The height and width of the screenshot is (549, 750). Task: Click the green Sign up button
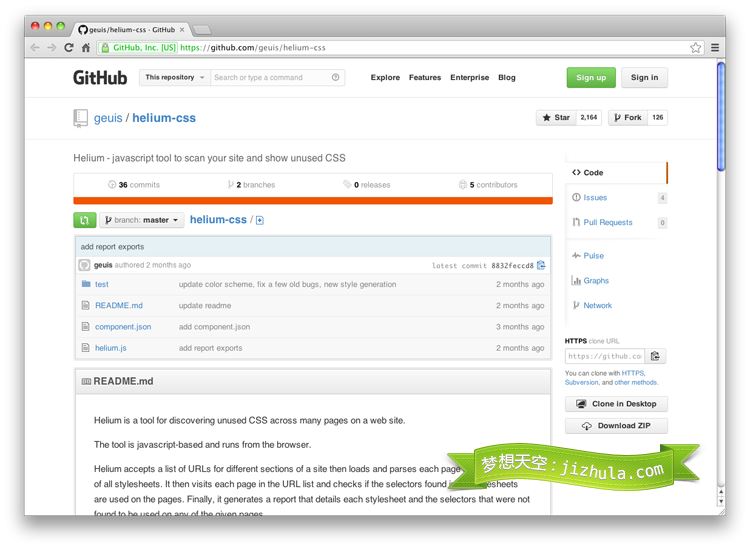tap(591, 77)
